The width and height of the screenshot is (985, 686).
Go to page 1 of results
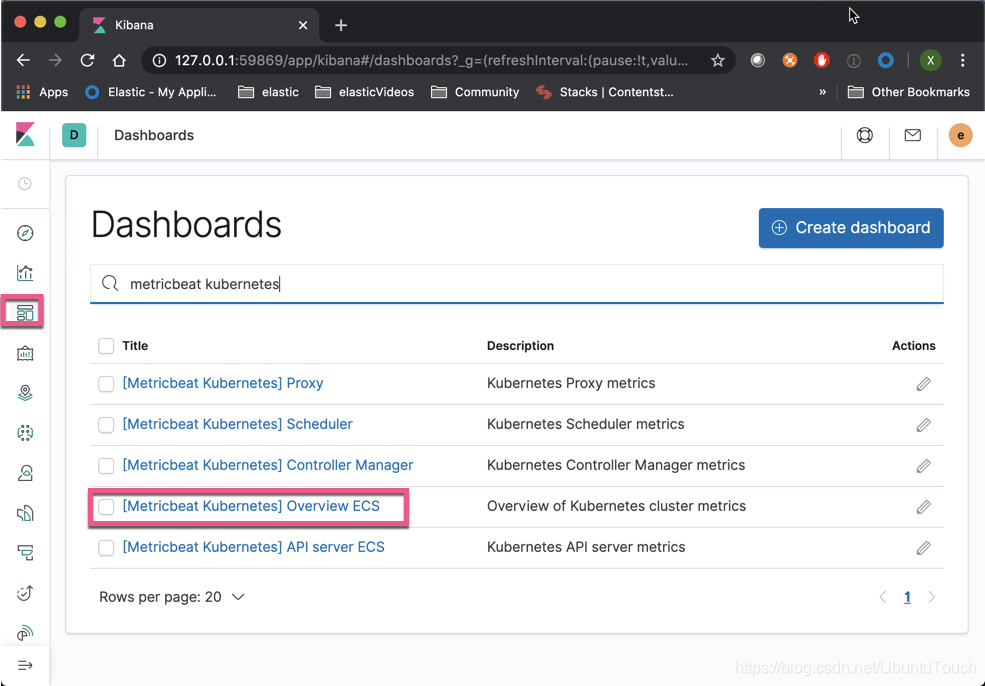click(x=907, y=597)
